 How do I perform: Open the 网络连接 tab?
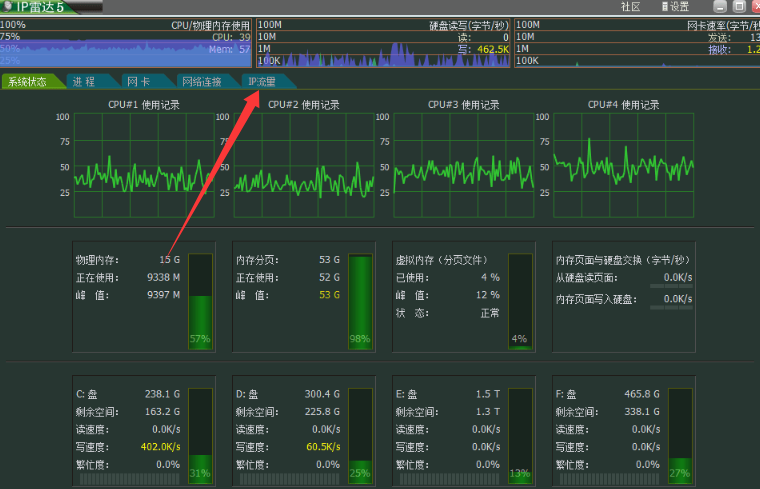pos(201,82)
